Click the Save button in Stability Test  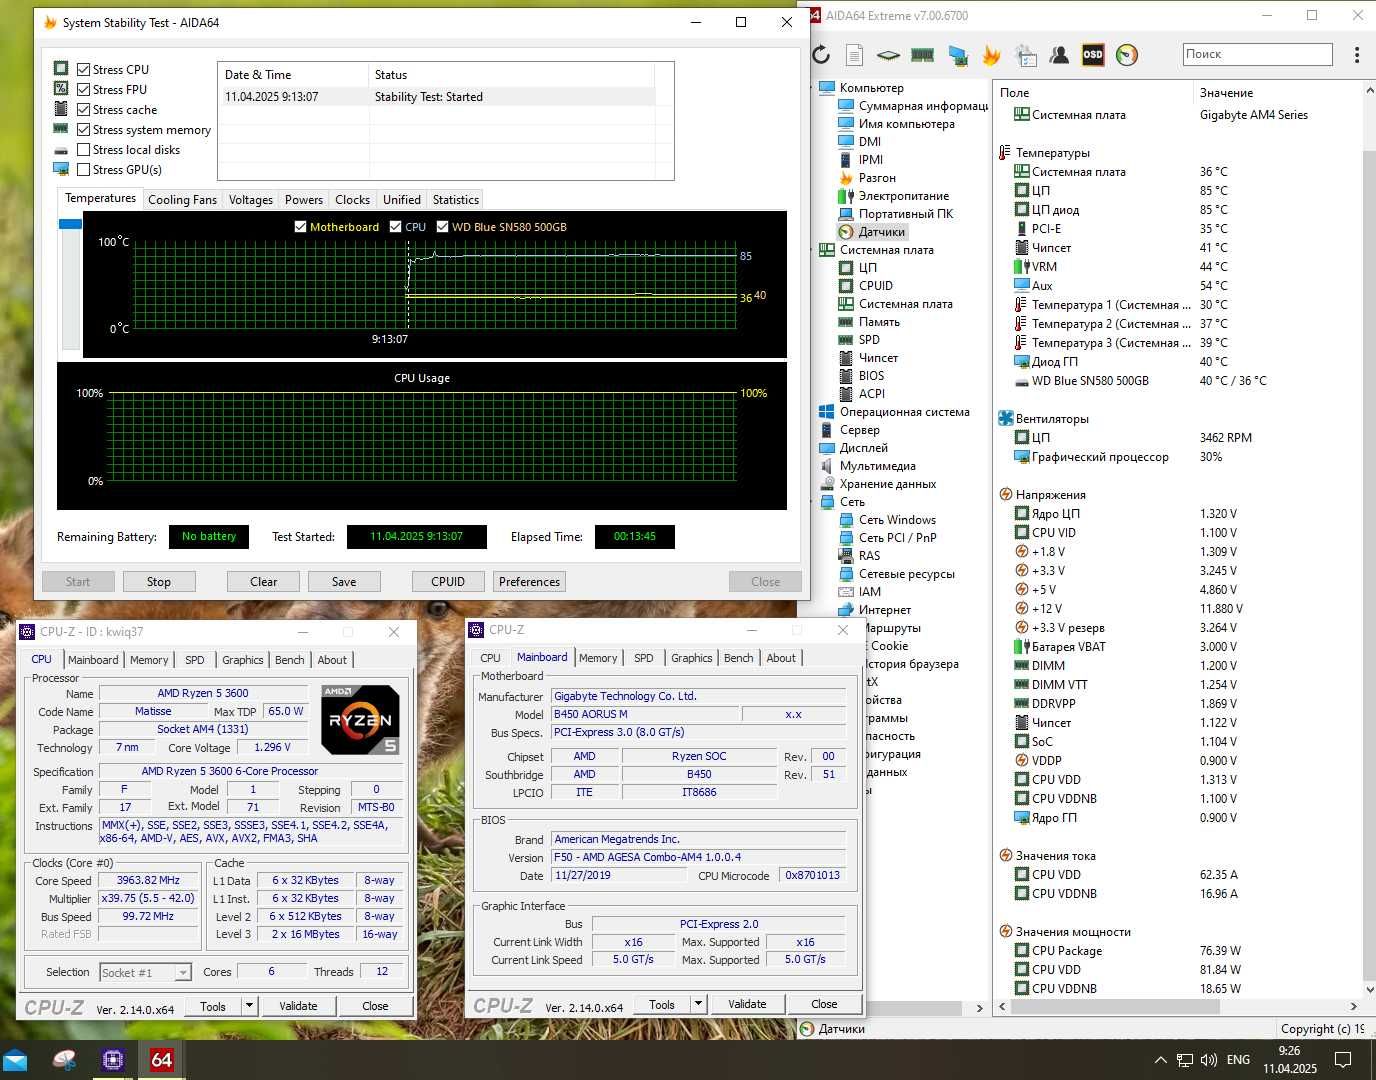(344, 582)
